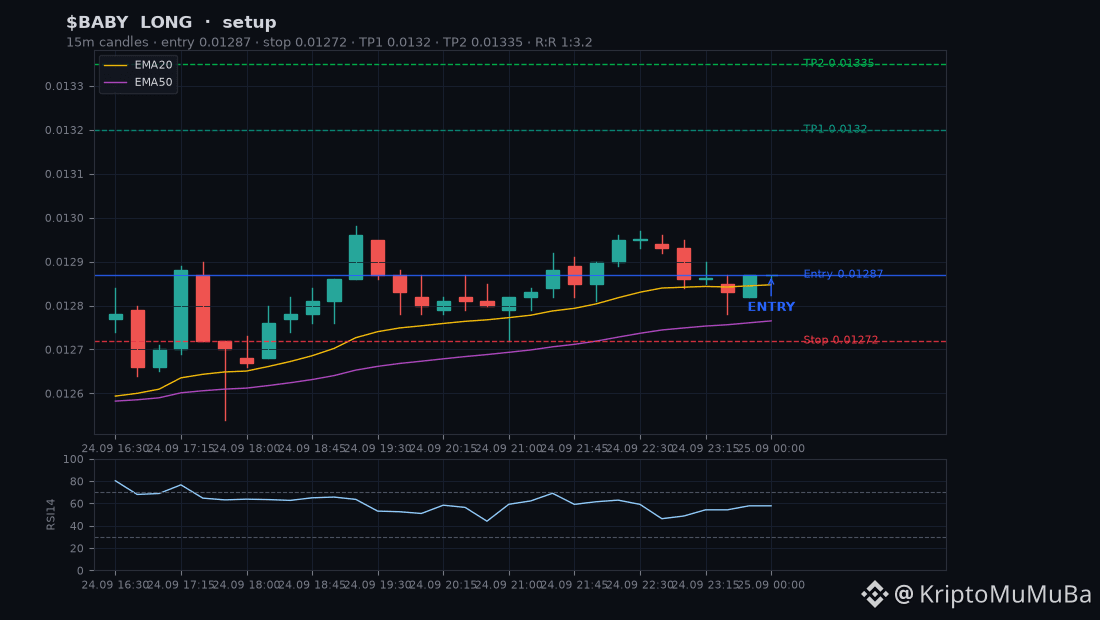Click the 24.09 19:30 time label under RSI panel
The height and width of the screenshot is (620, 1100).
pos(378,585)
